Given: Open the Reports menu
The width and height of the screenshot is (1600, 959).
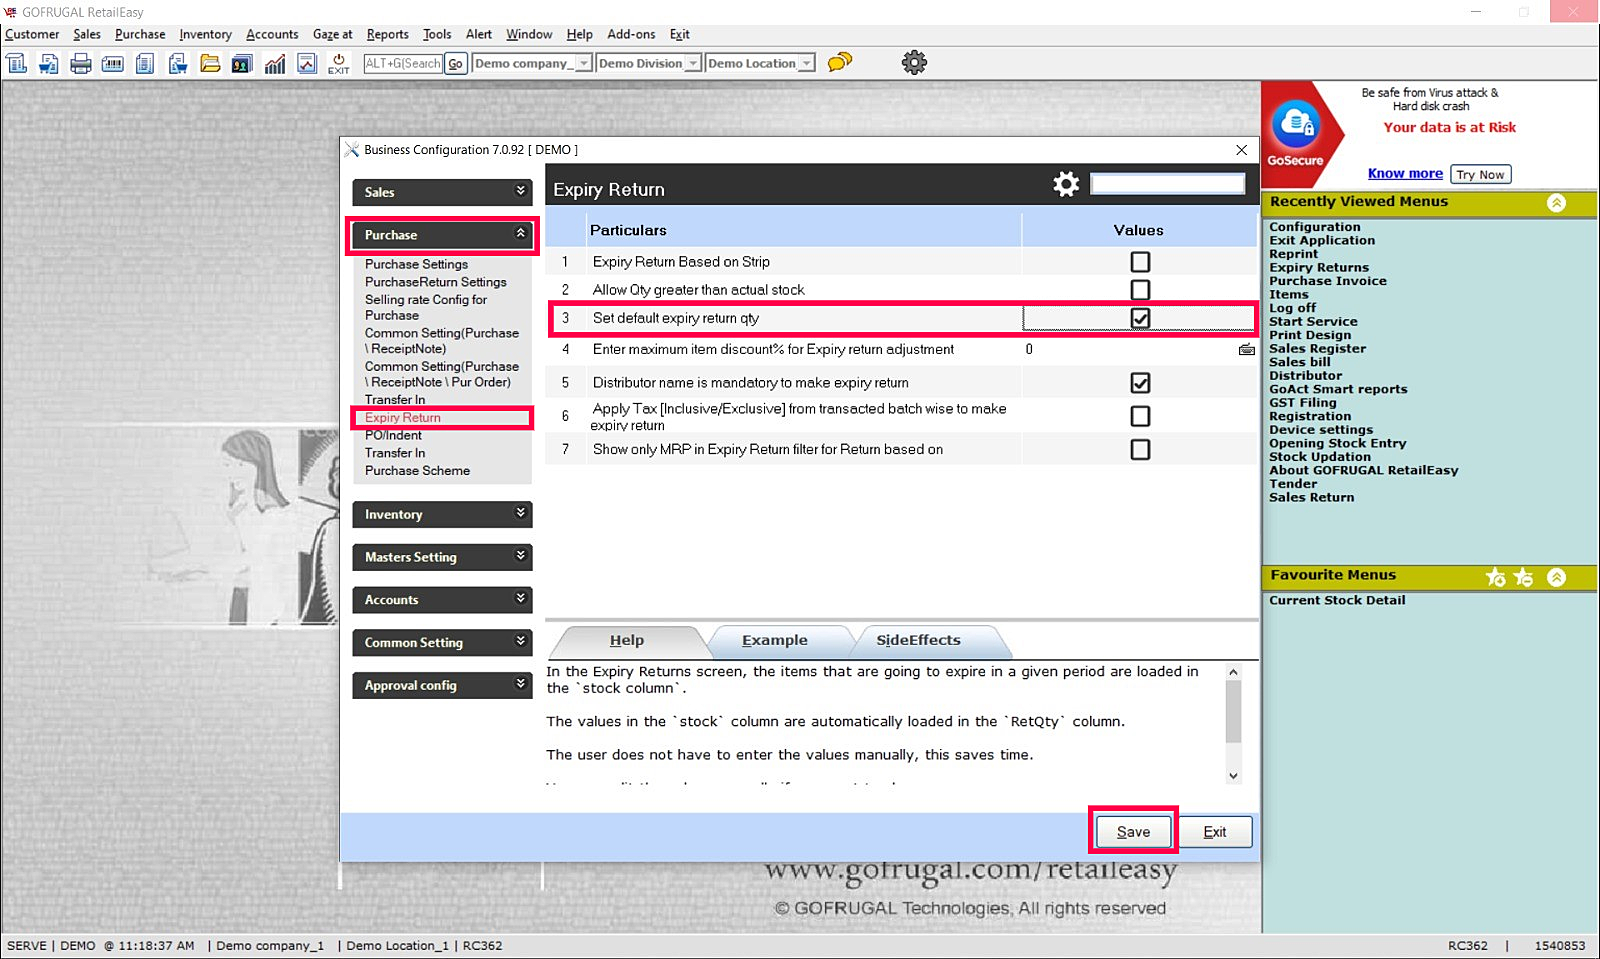Looking at the screenshot, I should pyautogui.click(x=387, y=34).
